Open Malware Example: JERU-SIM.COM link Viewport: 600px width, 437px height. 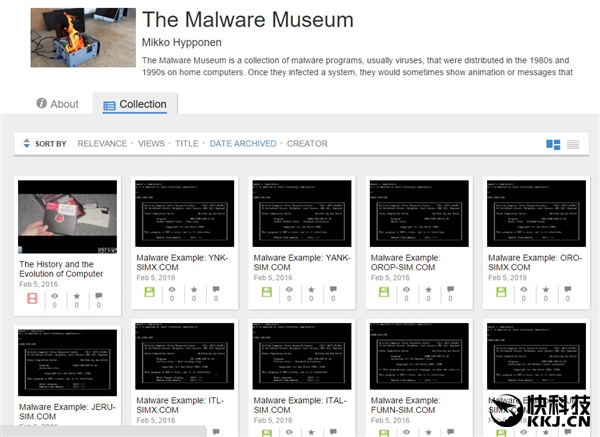pyautogui.click(x=67, y=412)
